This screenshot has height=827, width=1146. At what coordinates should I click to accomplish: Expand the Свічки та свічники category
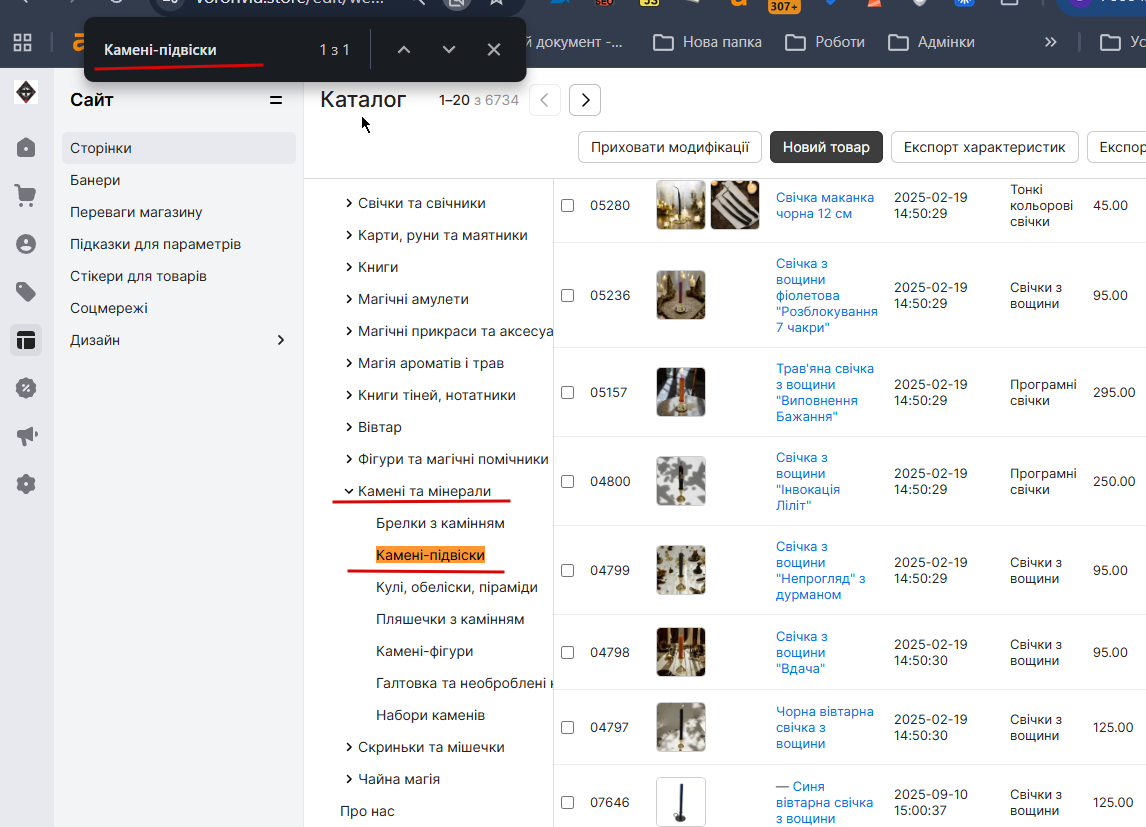coord(349,203)
